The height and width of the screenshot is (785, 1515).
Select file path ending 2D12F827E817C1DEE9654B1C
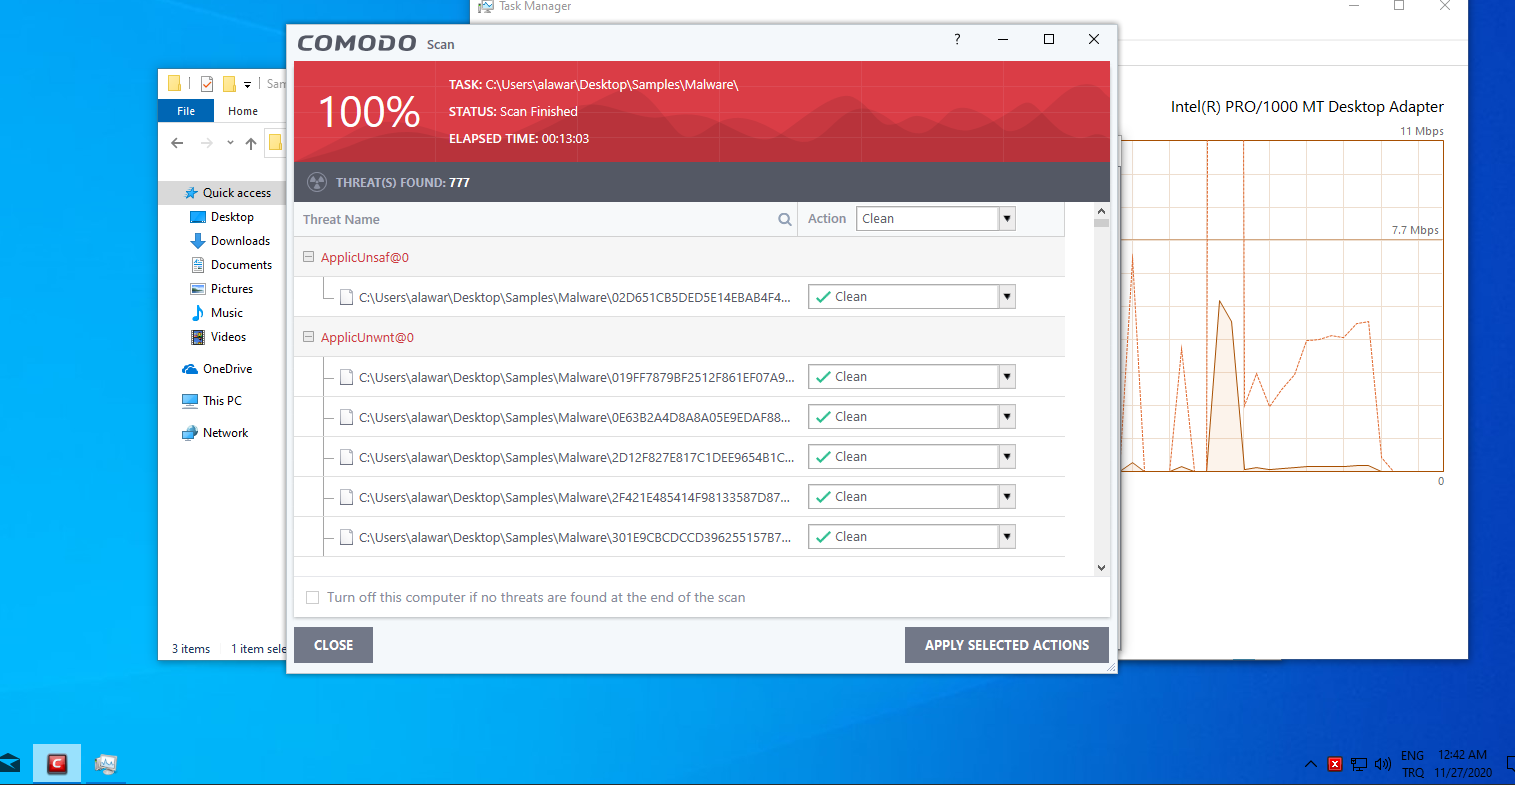pos(577,457)
